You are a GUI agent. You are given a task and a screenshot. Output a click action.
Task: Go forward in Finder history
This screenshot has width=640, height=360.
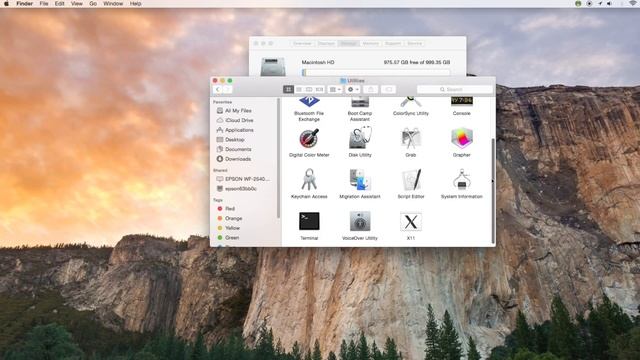point(228,89)
